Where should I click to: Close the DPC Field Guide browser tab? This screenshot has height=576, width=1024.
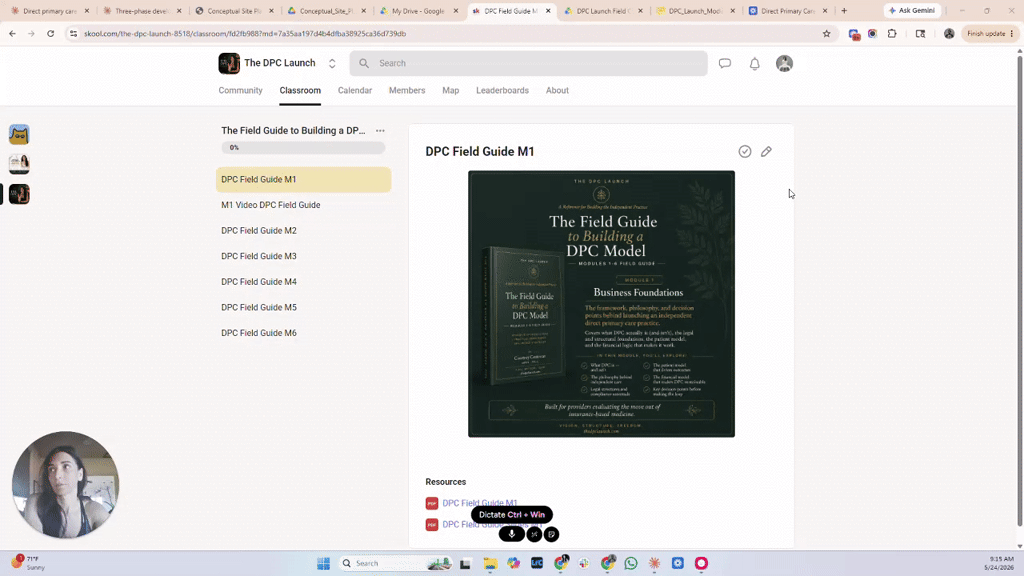point(548,11)
